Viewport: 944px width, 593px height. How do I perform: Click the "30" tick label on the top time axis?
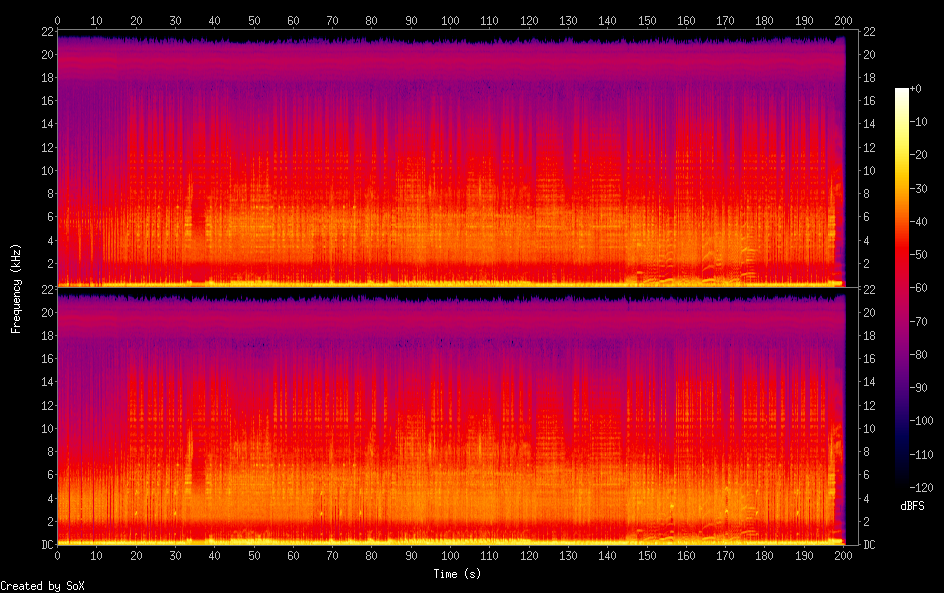coord(175,20)
